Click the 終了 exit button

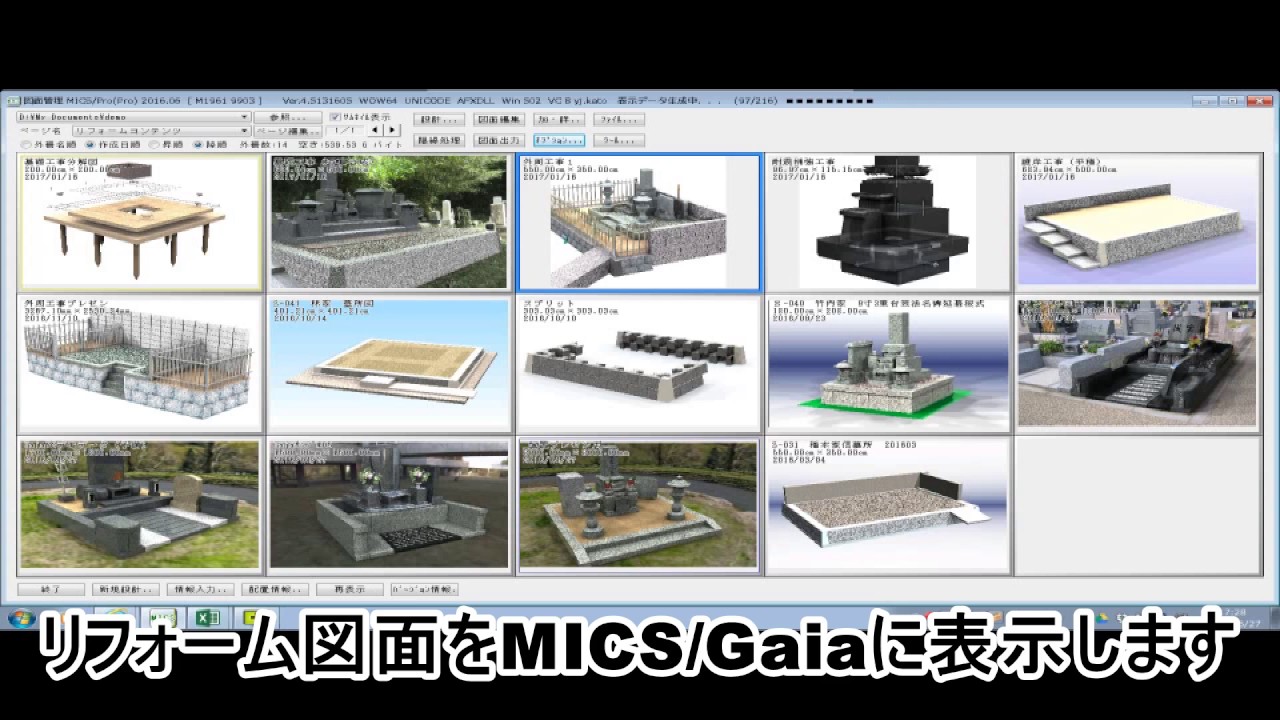coord(51,590)
